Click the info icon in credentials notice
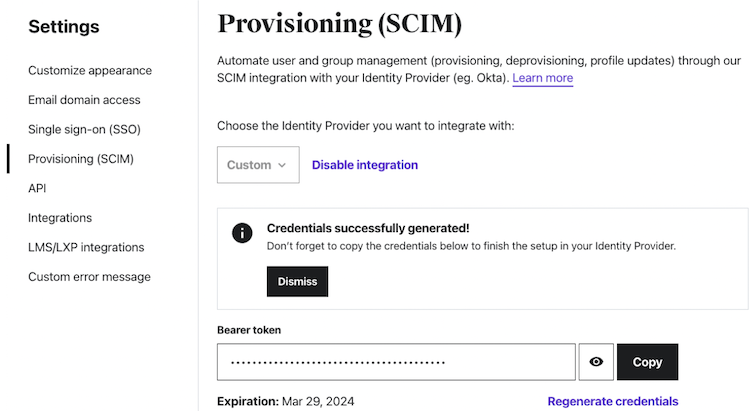The height and width of the screenshot is (411, 750). pos(242,233)
